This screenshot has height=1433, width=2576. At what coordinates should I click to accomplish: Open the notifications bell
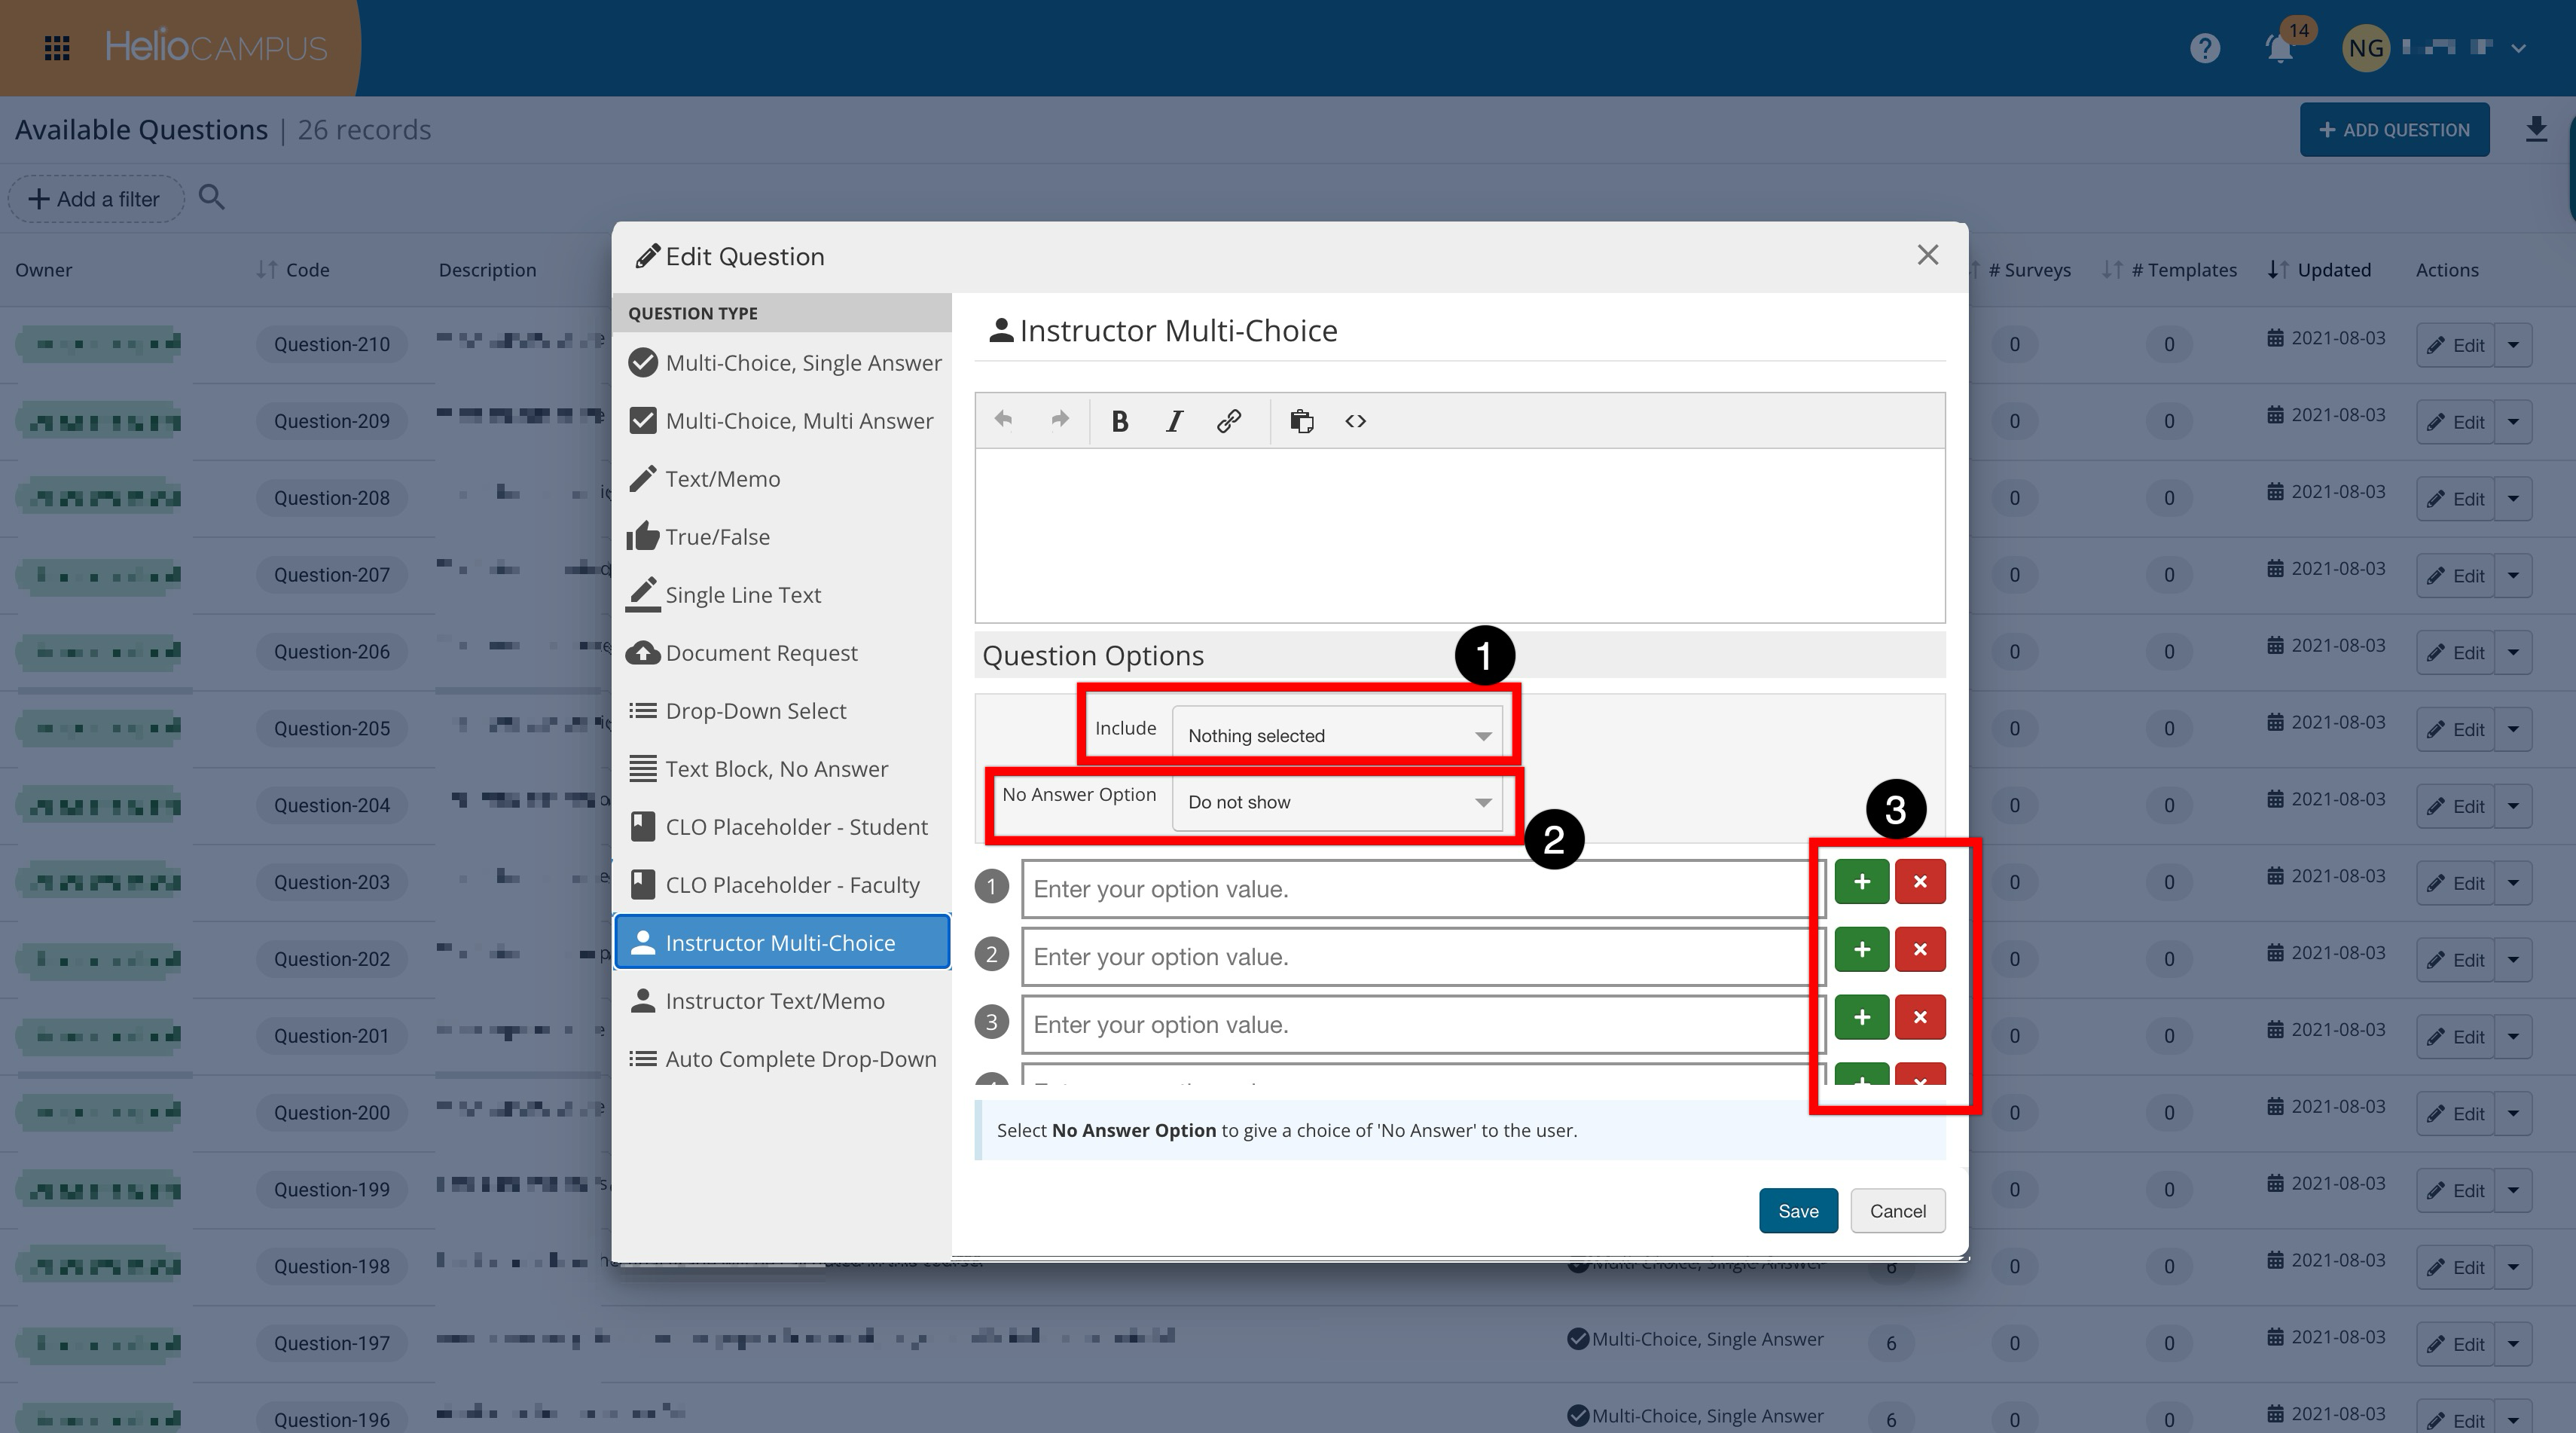pyautogui.click(x=2279, y=48)
